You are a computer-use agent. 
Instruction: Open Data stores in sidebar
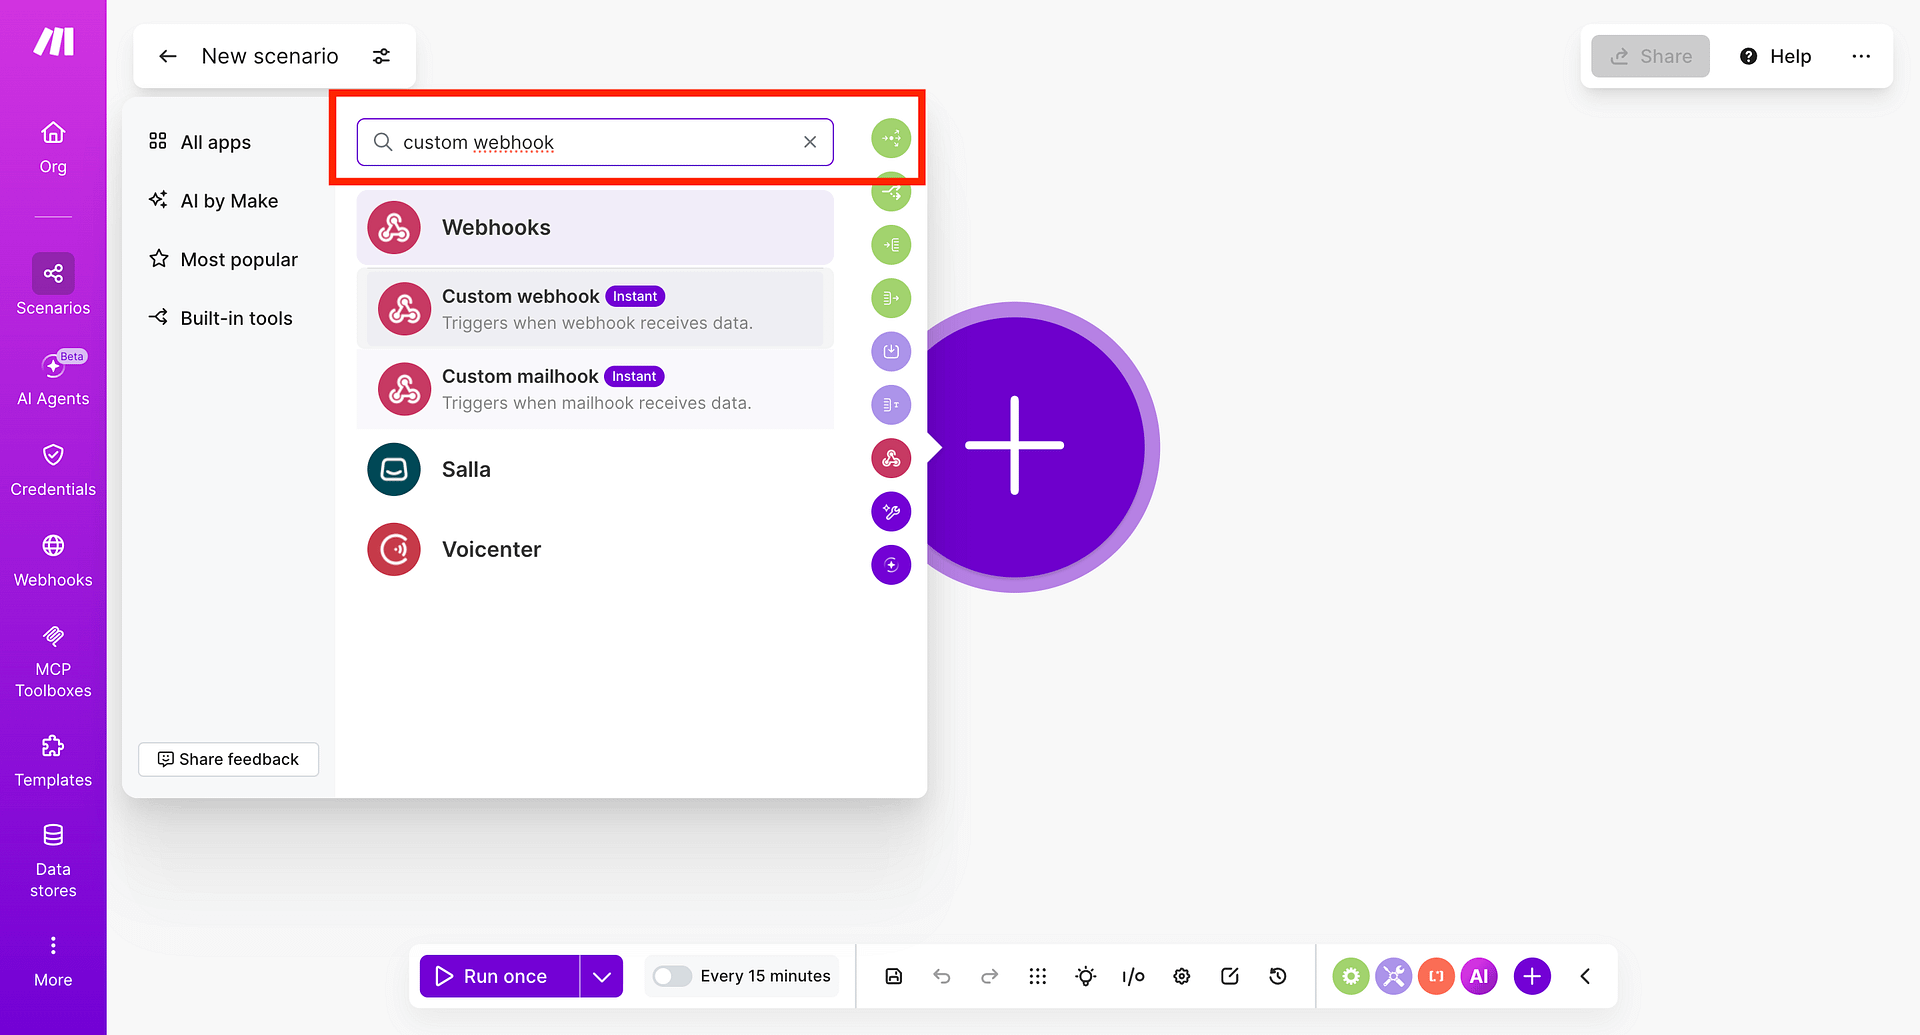click(x=53, y=861)
